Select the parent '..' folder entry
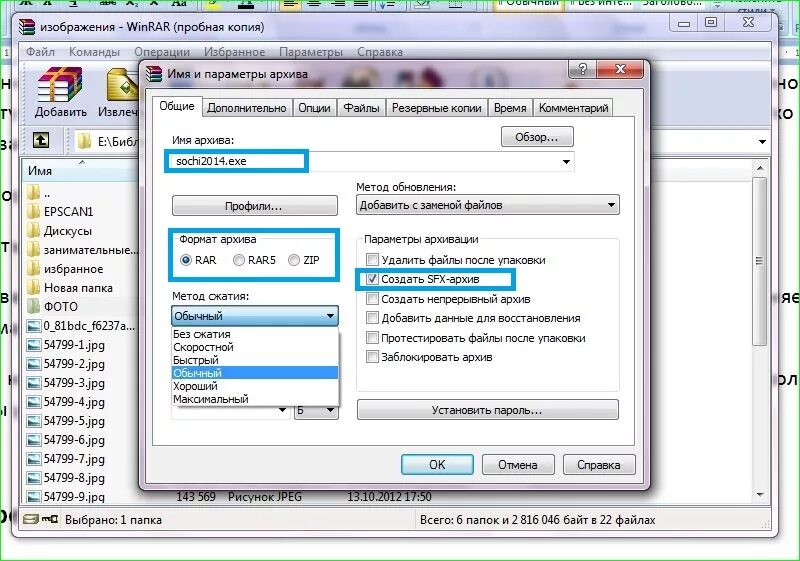 (39, 193)
